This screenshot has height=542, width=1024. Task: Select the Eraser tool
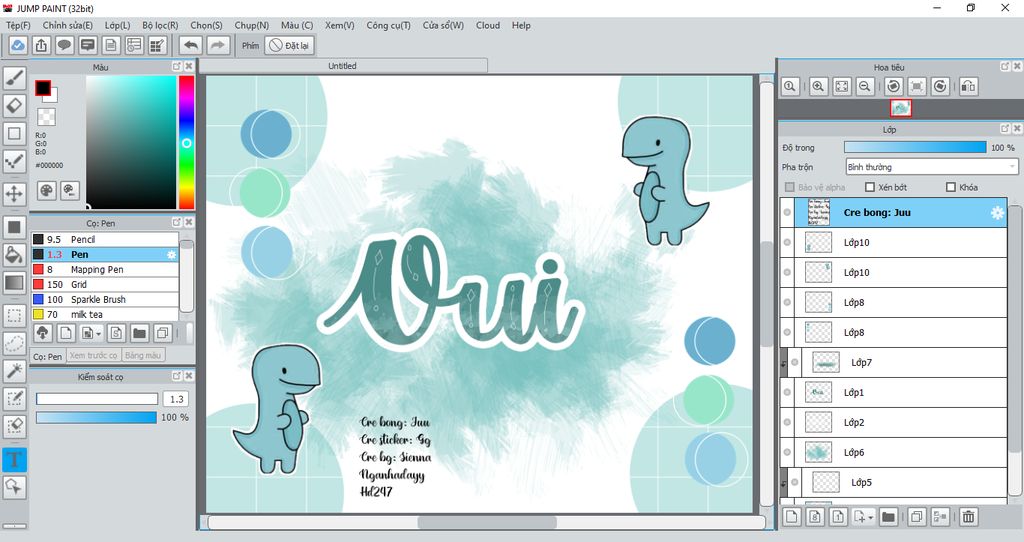pyautogui.click(x=14, y=106)
